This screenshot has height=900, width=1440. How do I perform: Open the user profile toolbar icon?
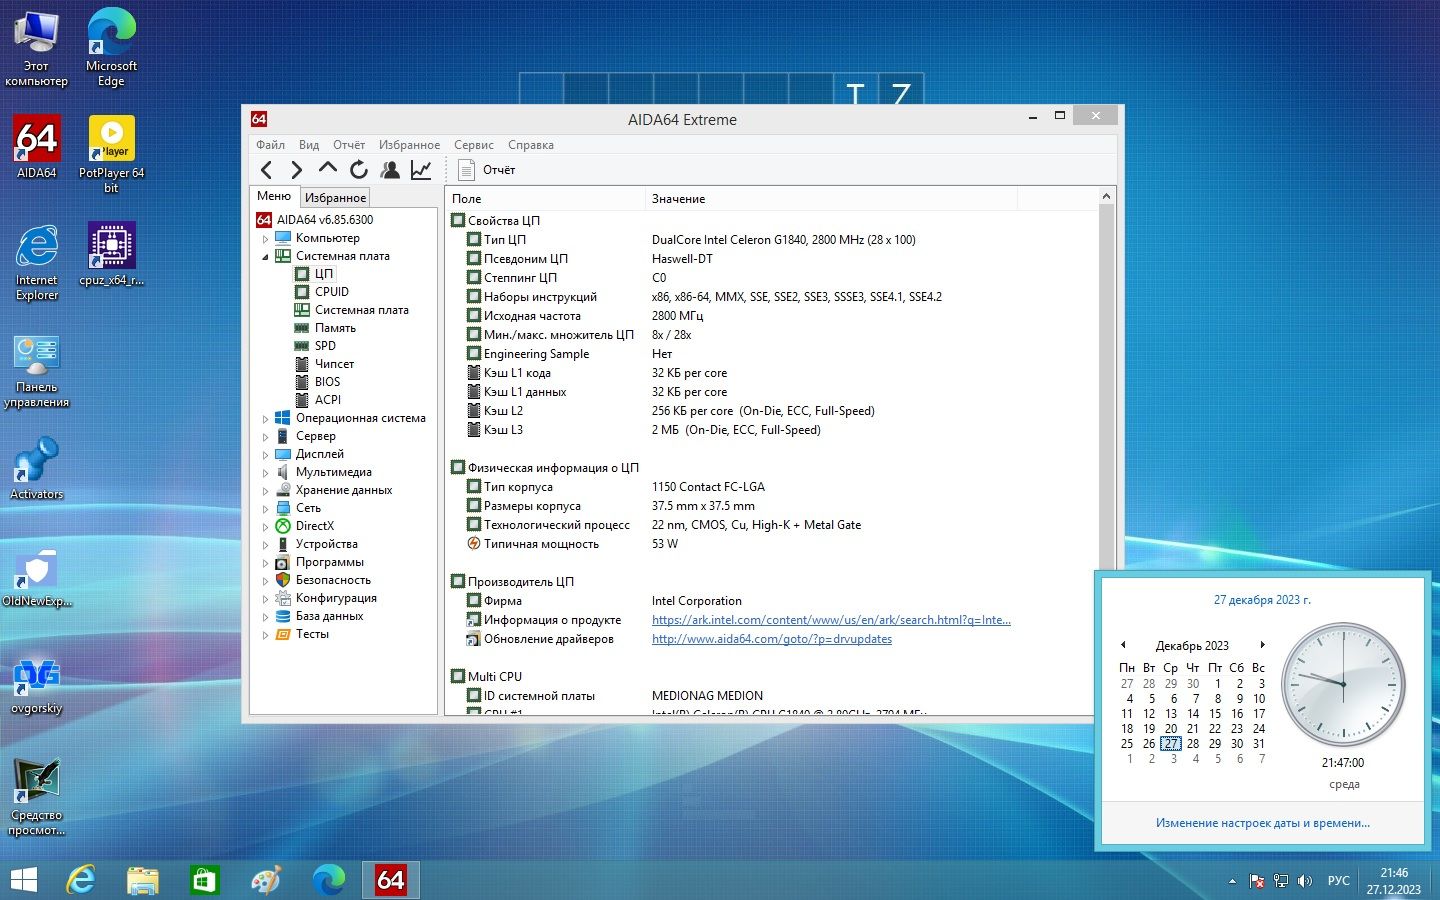tap(390, 170)
